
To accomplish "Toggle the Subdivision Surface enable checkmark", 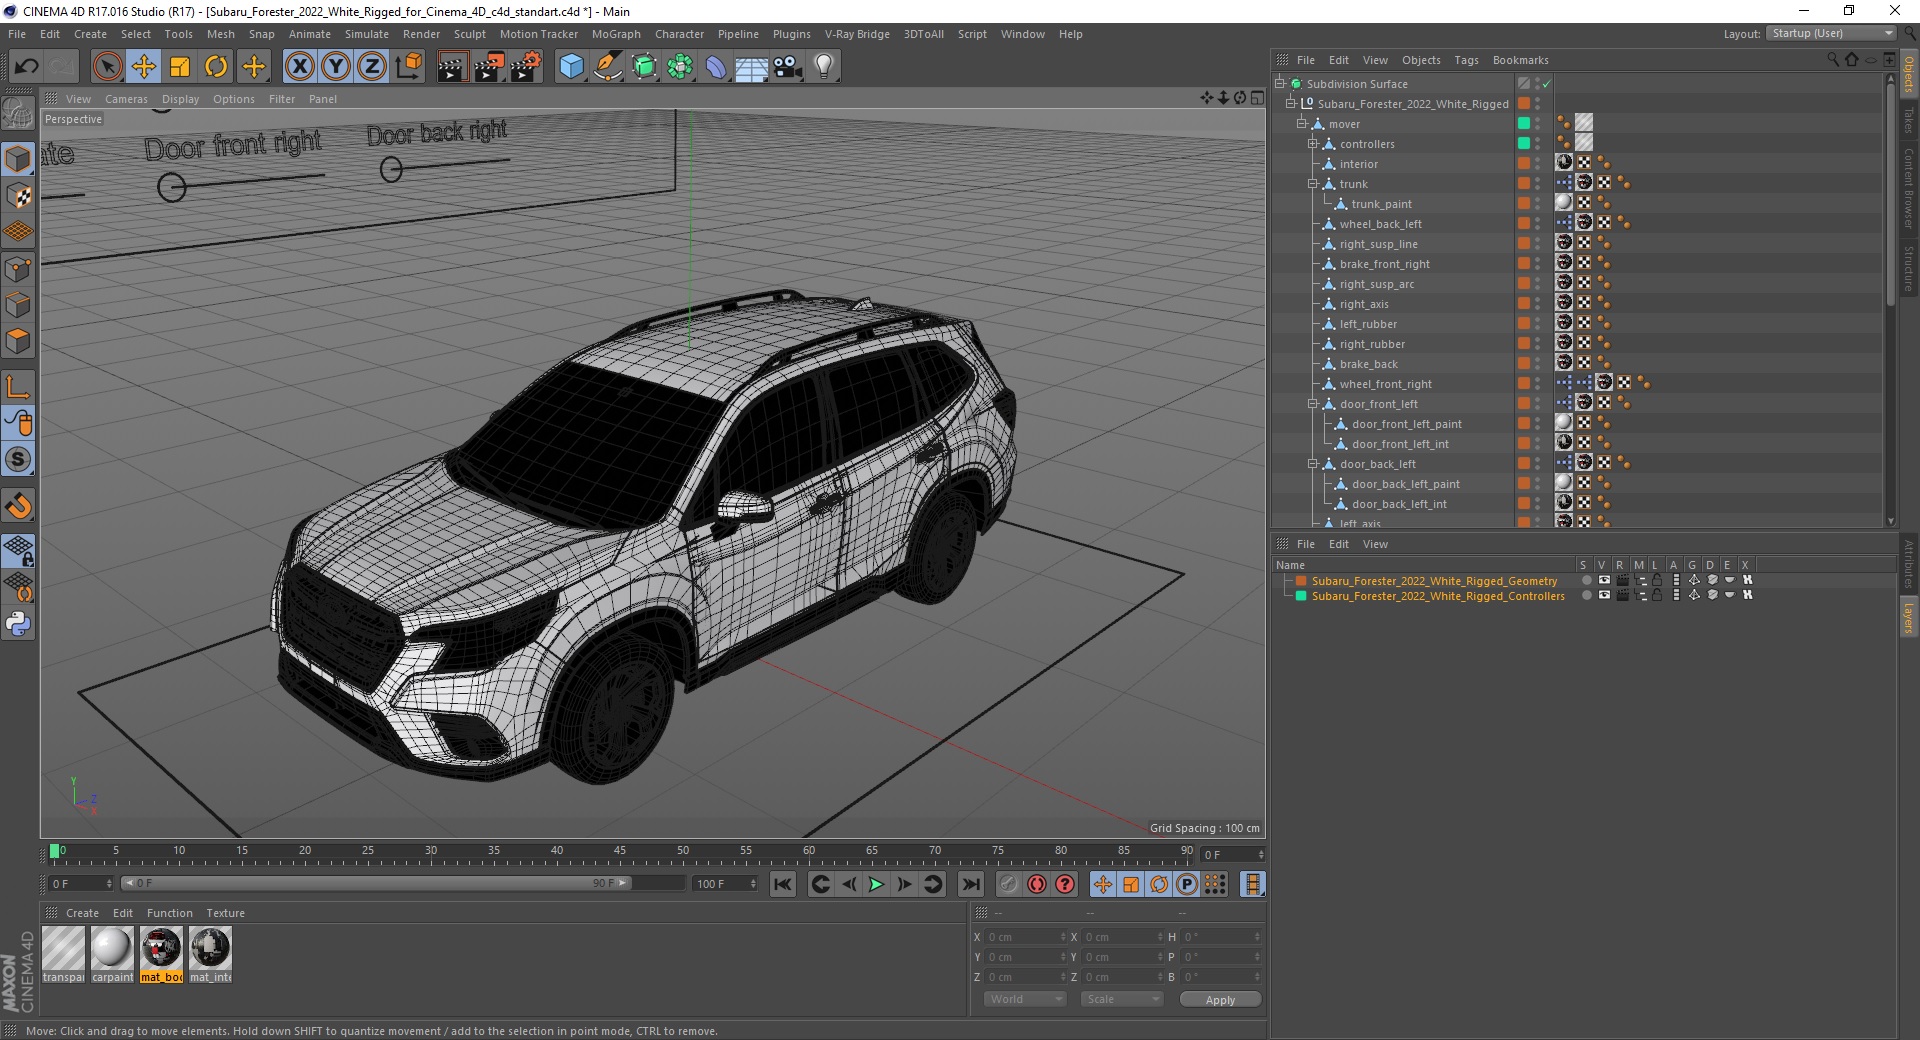I will 1546,84.
